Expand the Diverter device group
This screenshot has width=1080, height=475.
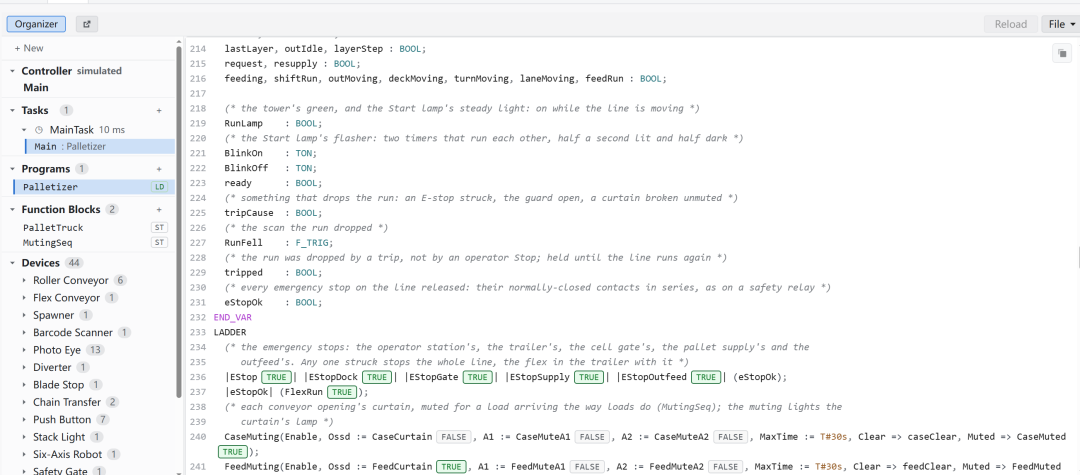pos(25,368)
